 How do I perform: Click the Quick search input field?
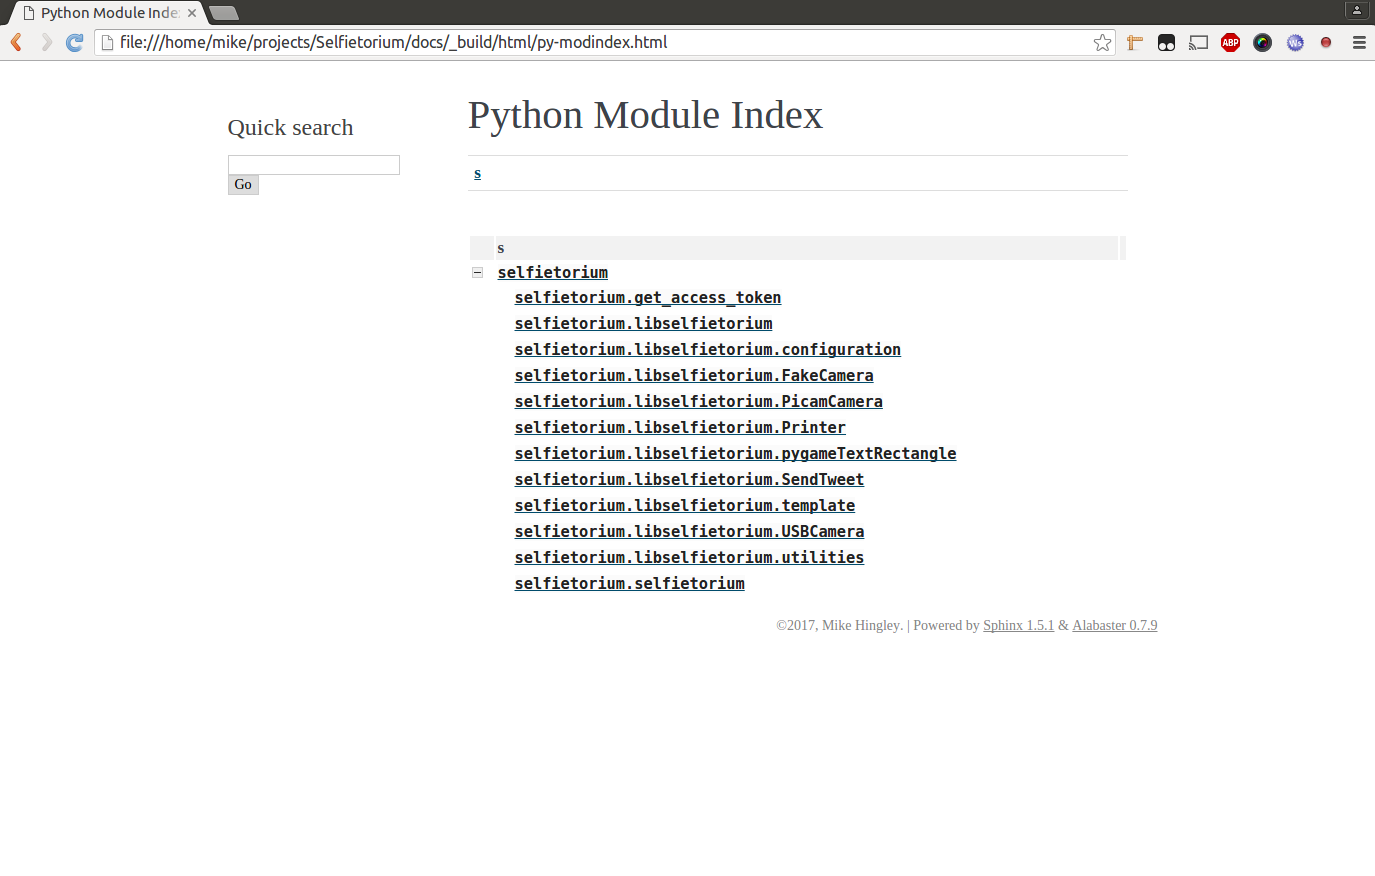pyautogui.click(x=314, y=165)
